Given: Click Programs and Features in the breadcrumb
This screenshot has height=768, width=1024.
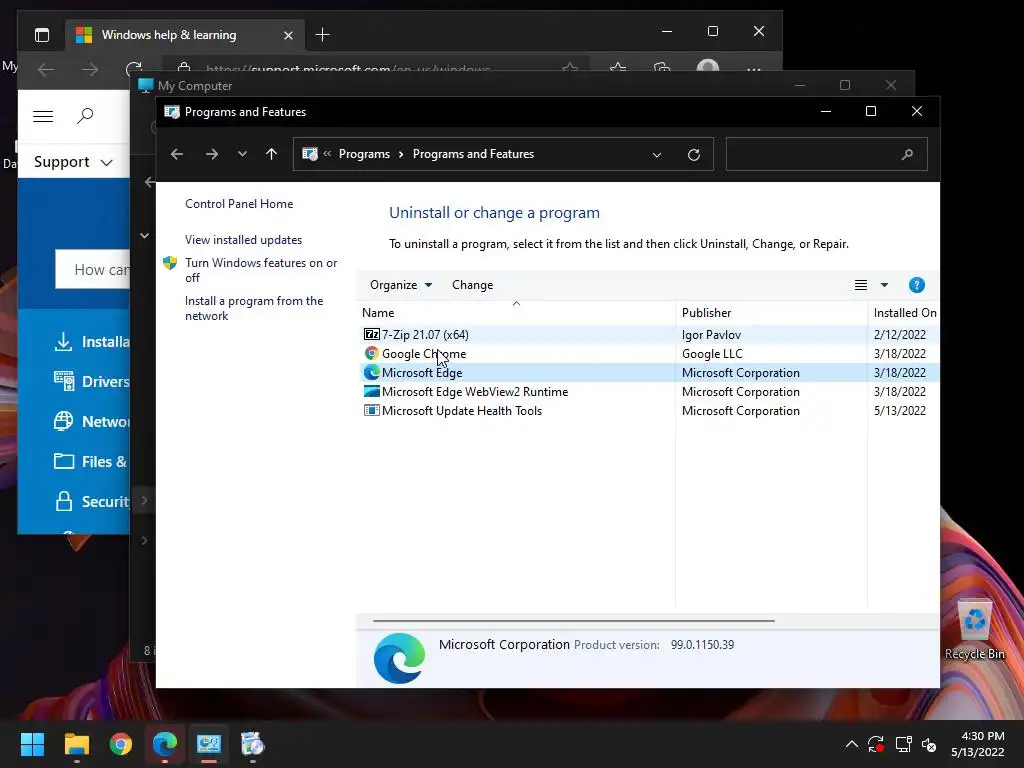Looking at the screenshot, I should [473, 154].
